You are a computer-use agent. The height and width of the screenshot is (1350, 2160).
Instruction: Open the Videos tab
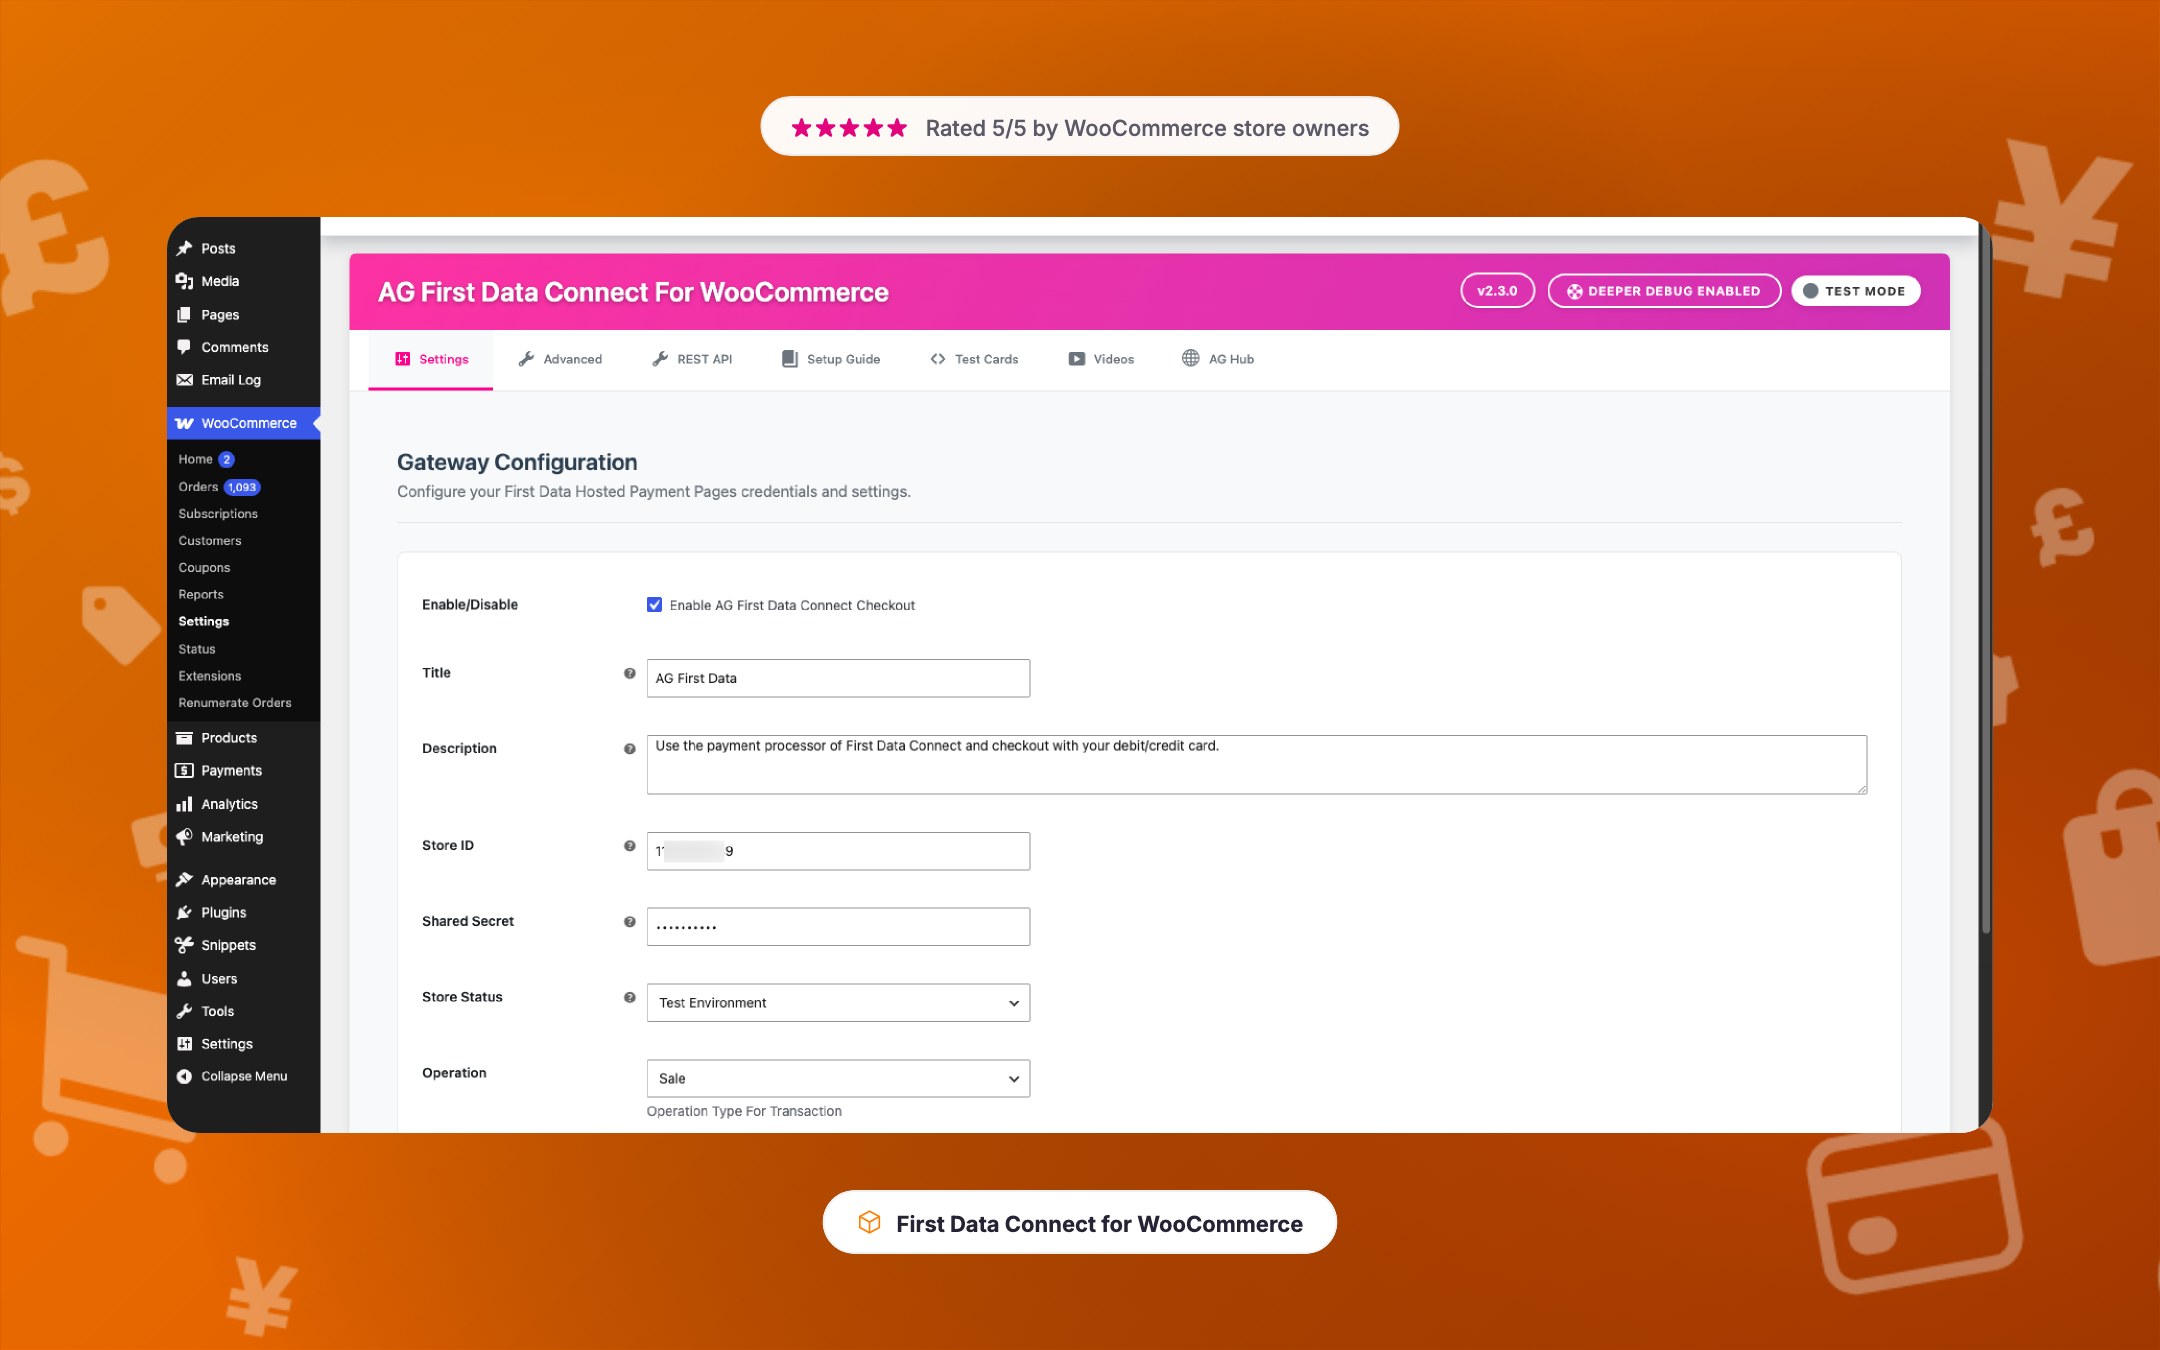click(1101, 359)
